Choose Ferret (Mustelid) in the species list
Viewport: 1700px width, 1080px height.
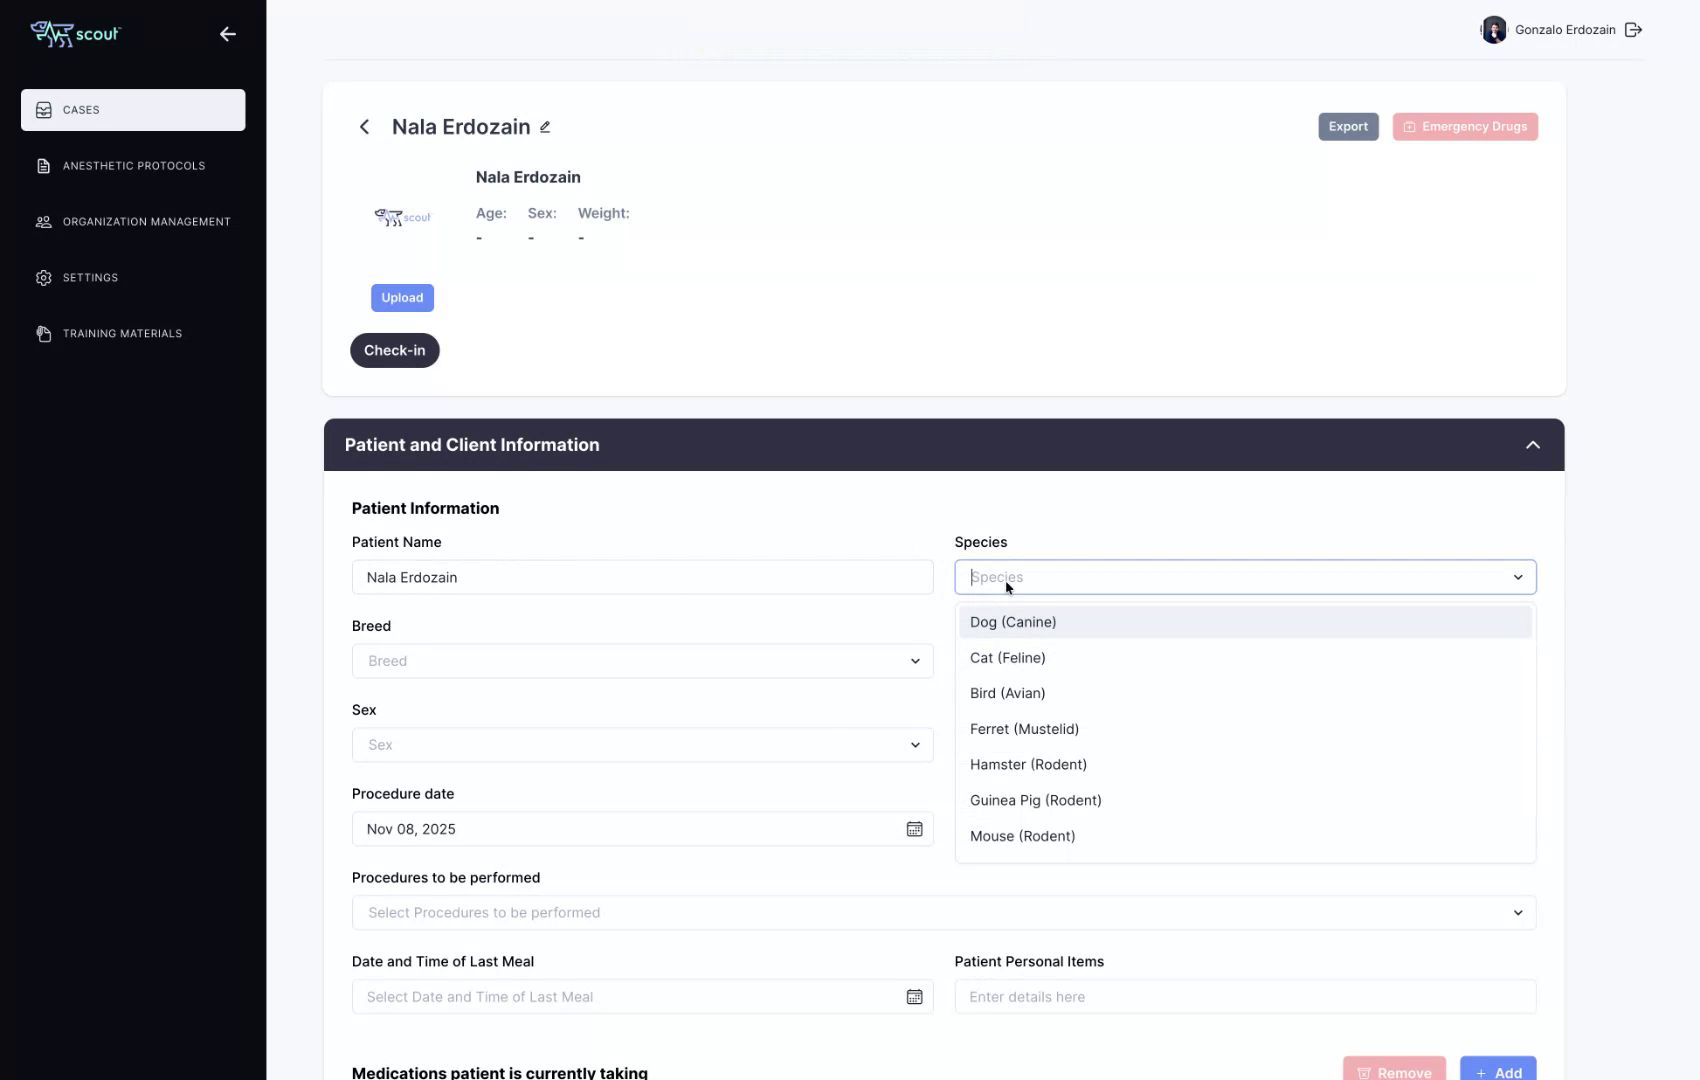(1024, 729)
